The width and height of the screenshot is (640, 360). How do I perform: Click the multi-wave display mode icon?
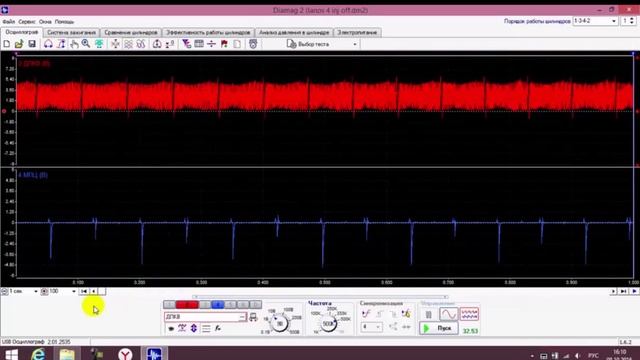pos(469,314)
